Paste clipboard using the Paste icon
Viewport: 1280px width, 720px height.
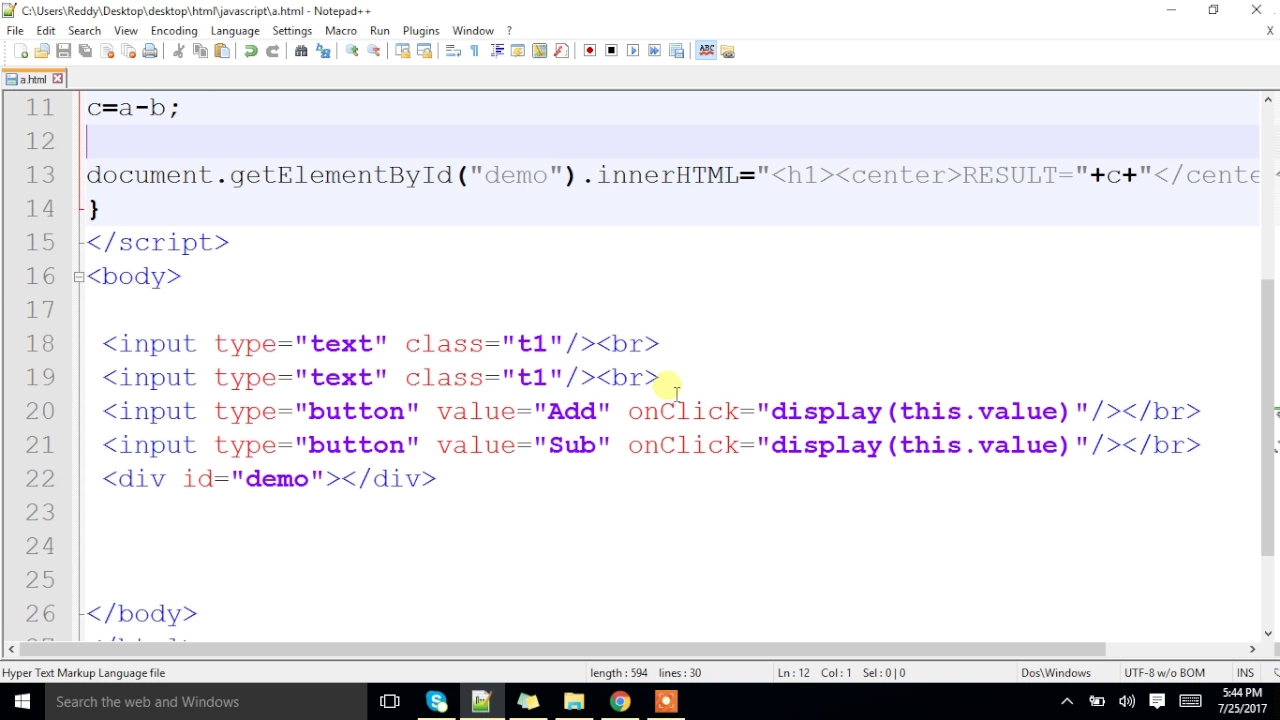(x=222, y=51)
